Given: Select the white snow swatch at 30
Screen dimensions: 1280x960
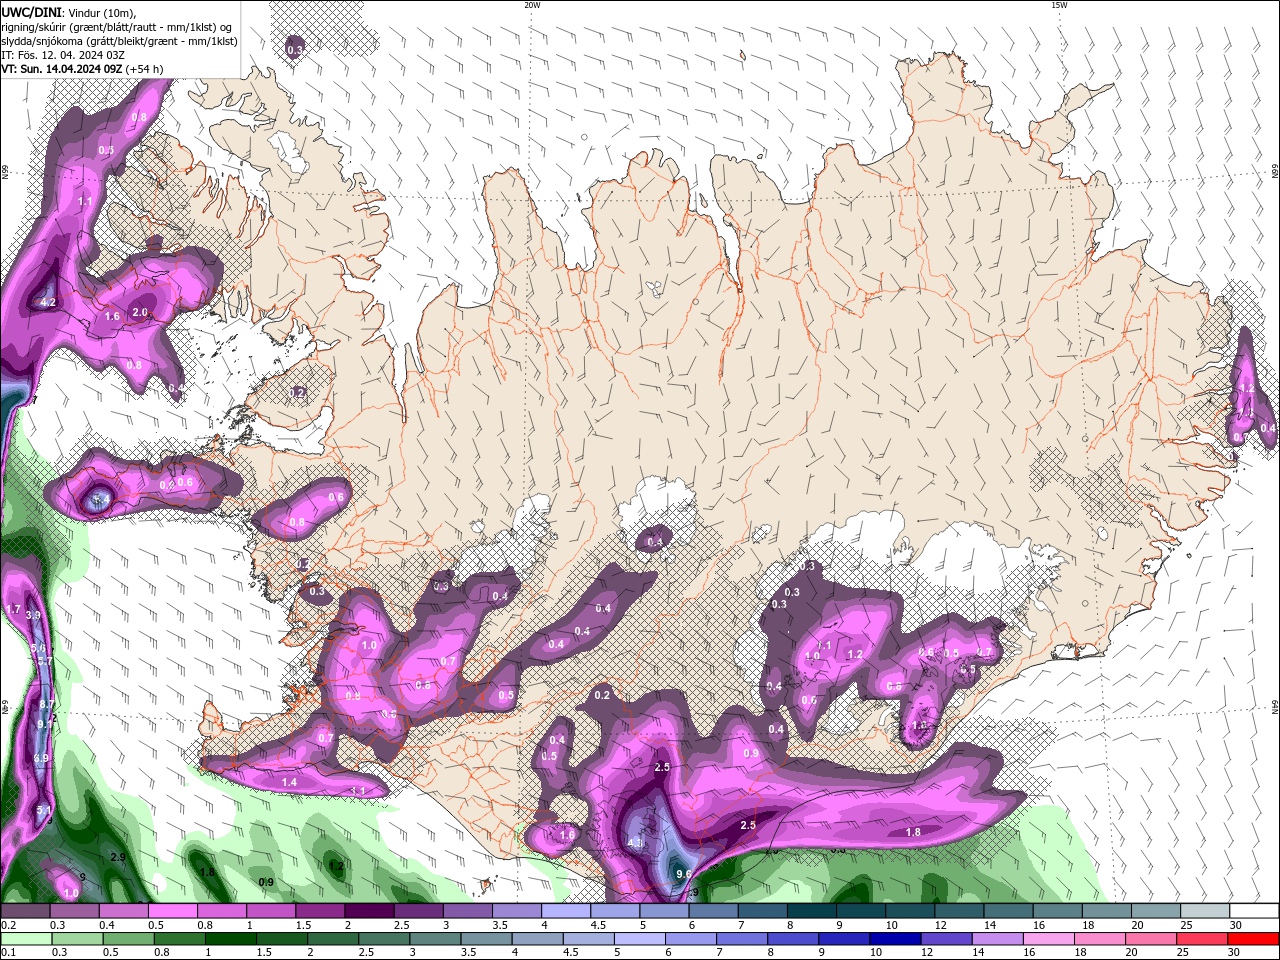Looking at the screenshot, I should click(1253, 911).
